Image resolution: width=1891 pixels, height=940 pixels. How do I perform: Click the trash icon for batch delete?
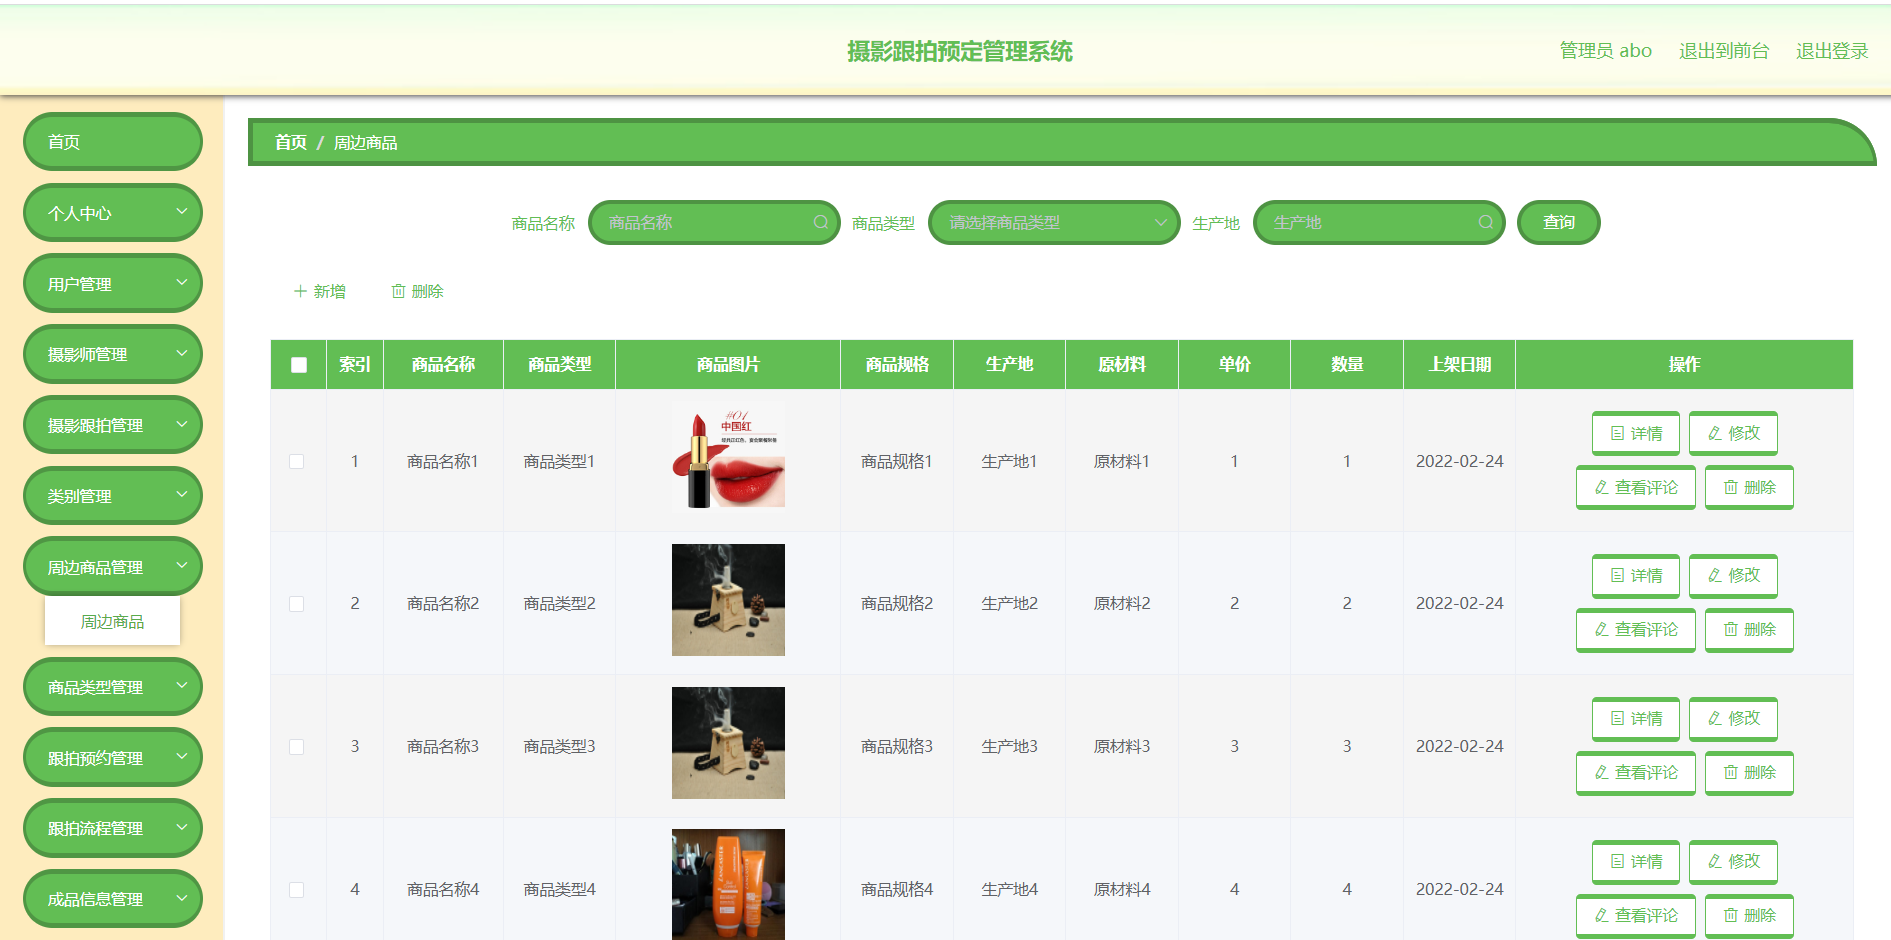point(399,291)
